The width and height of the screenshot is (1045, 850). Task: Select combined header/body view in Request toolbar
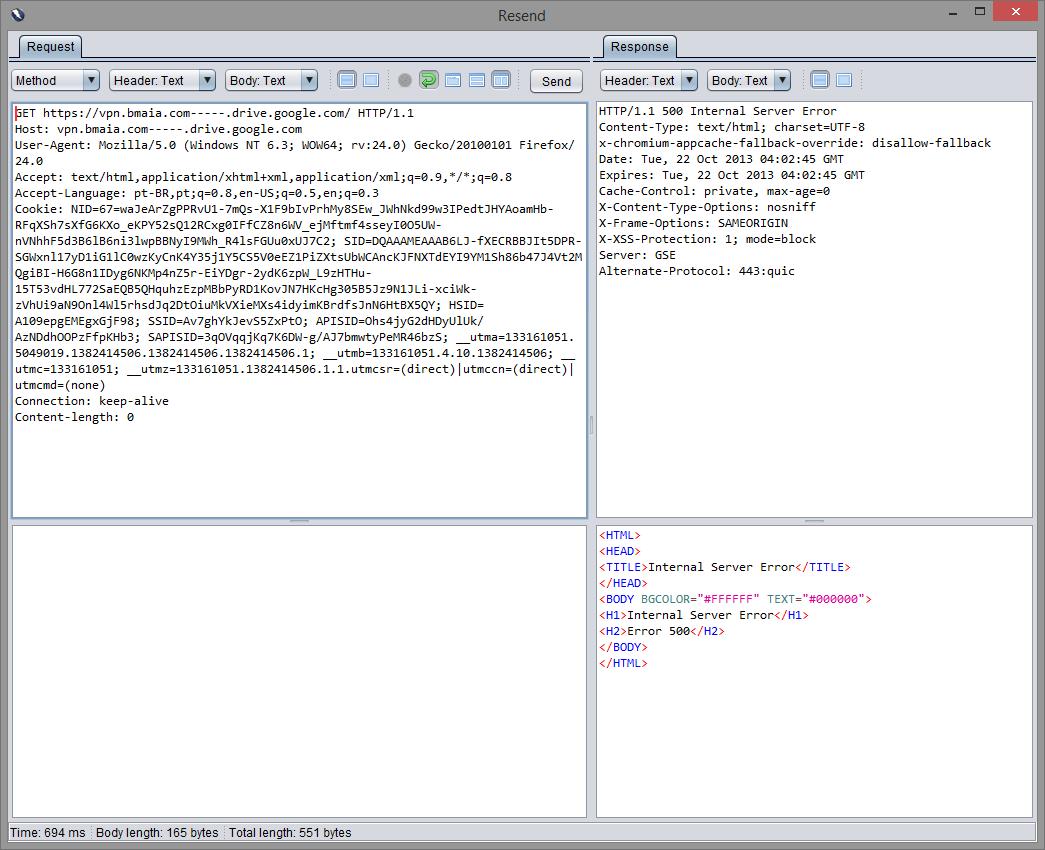(x=371, y=81)
